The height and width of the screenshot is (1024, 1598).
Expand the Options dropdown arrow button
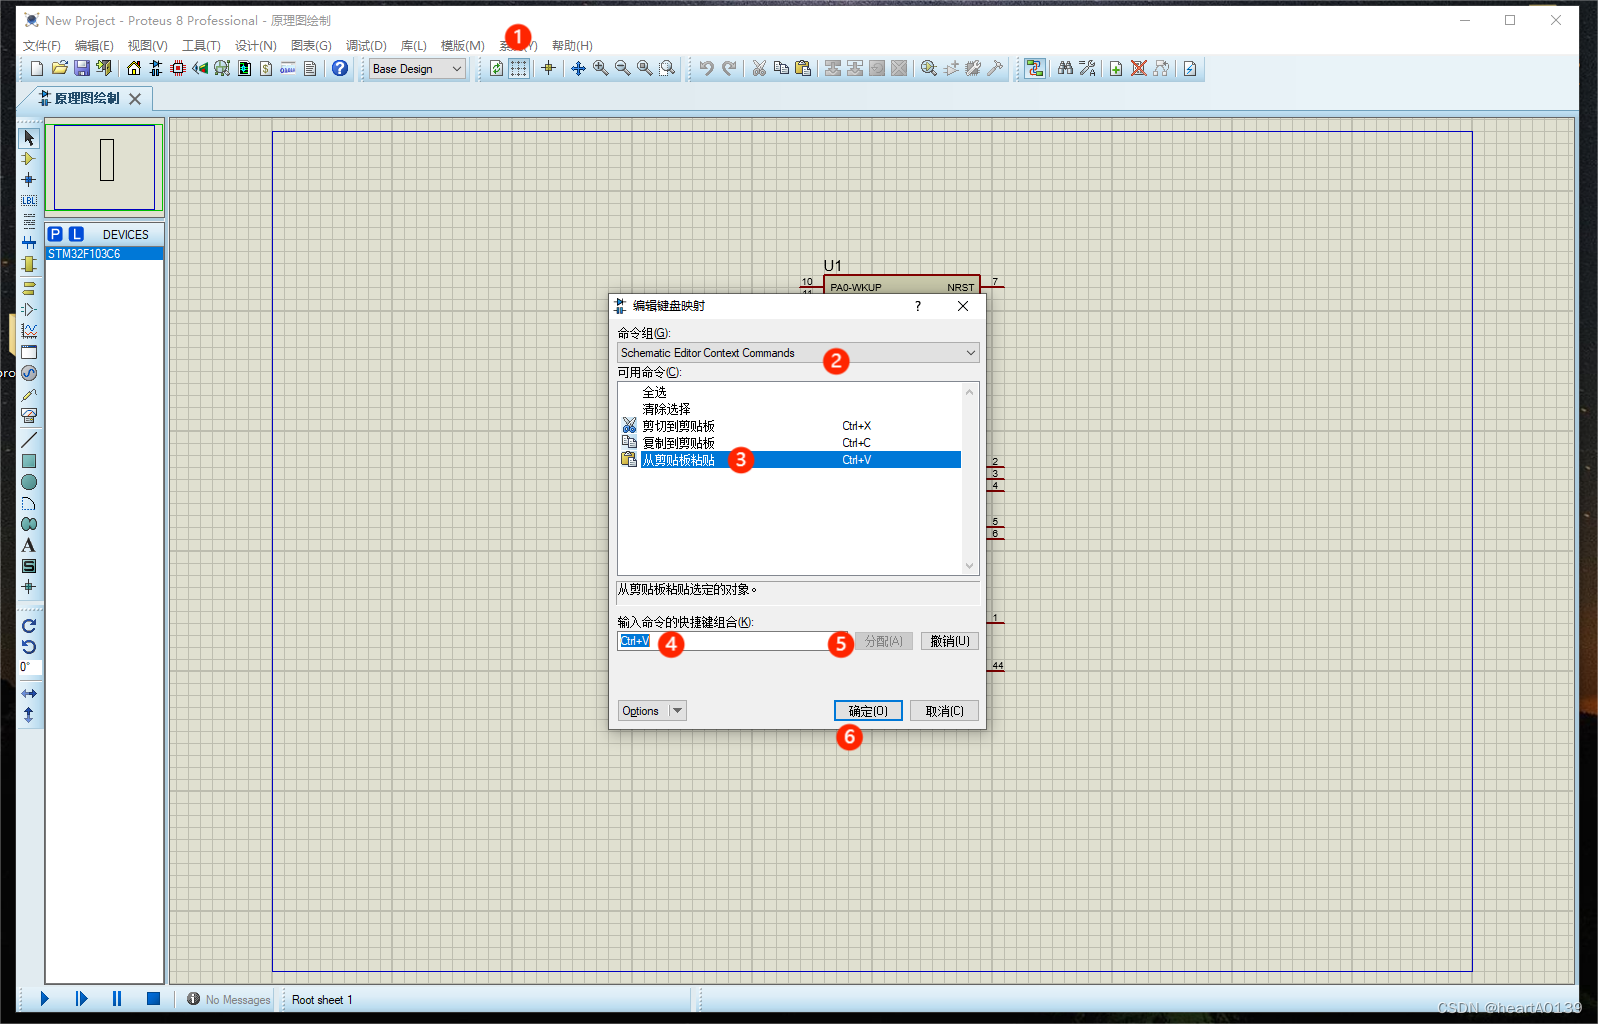pos(677,711)
